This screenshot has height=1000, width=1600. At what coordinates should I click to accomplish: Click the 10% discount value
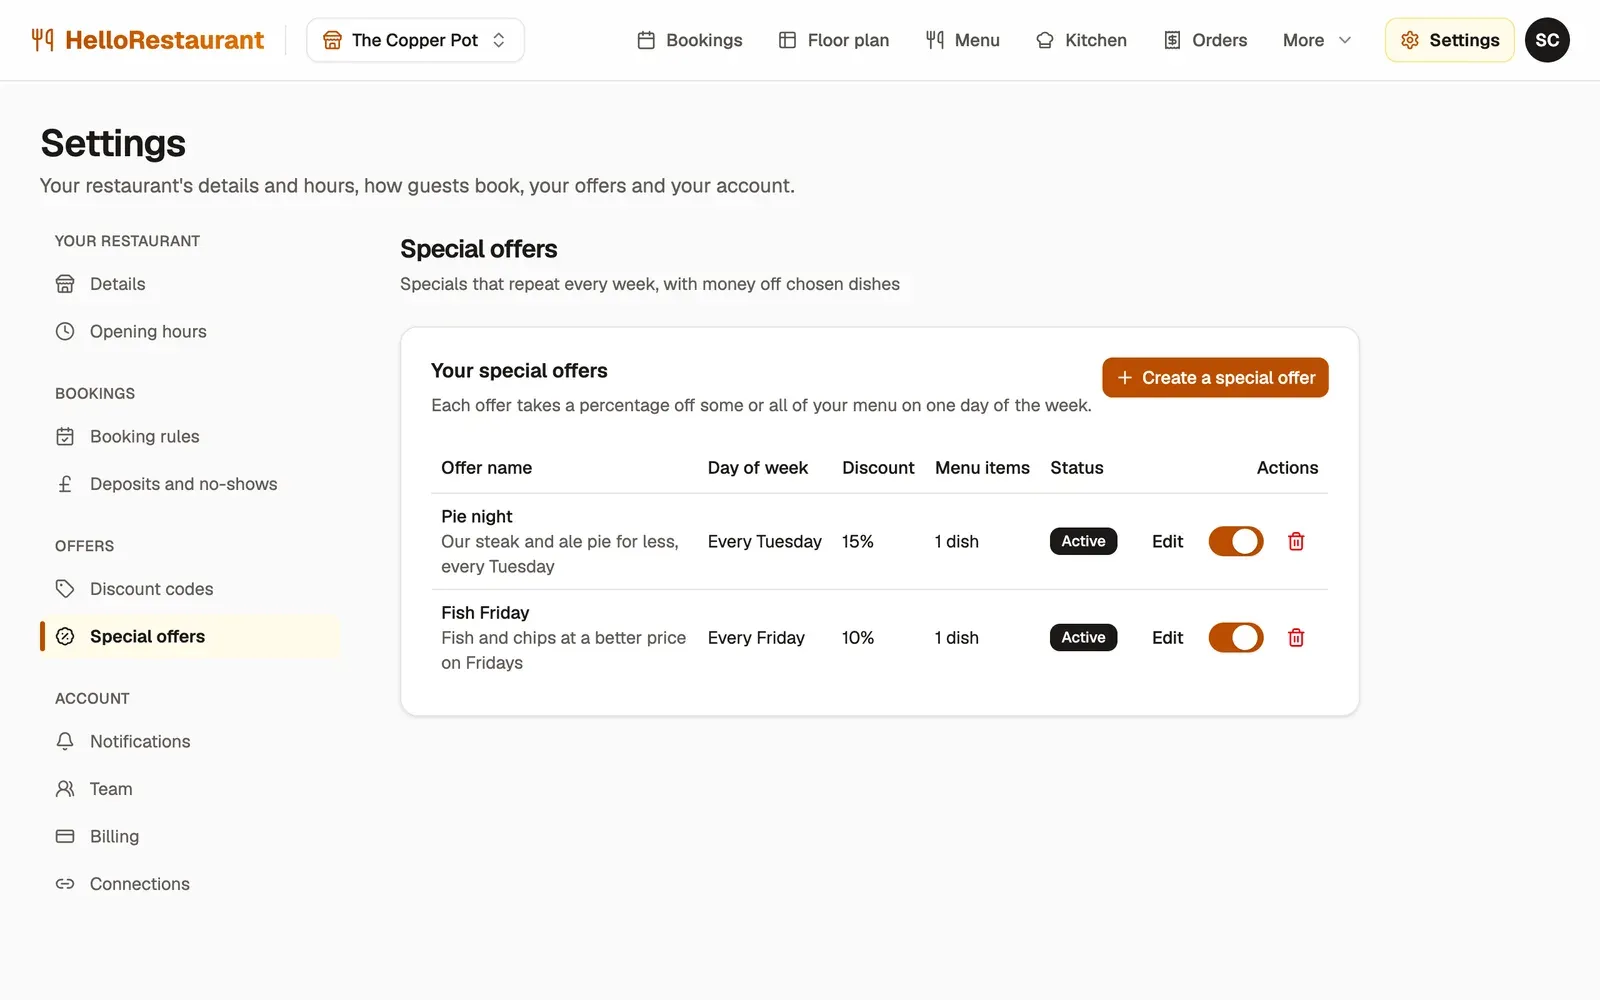pyautogui.click(x=858, y=637)
